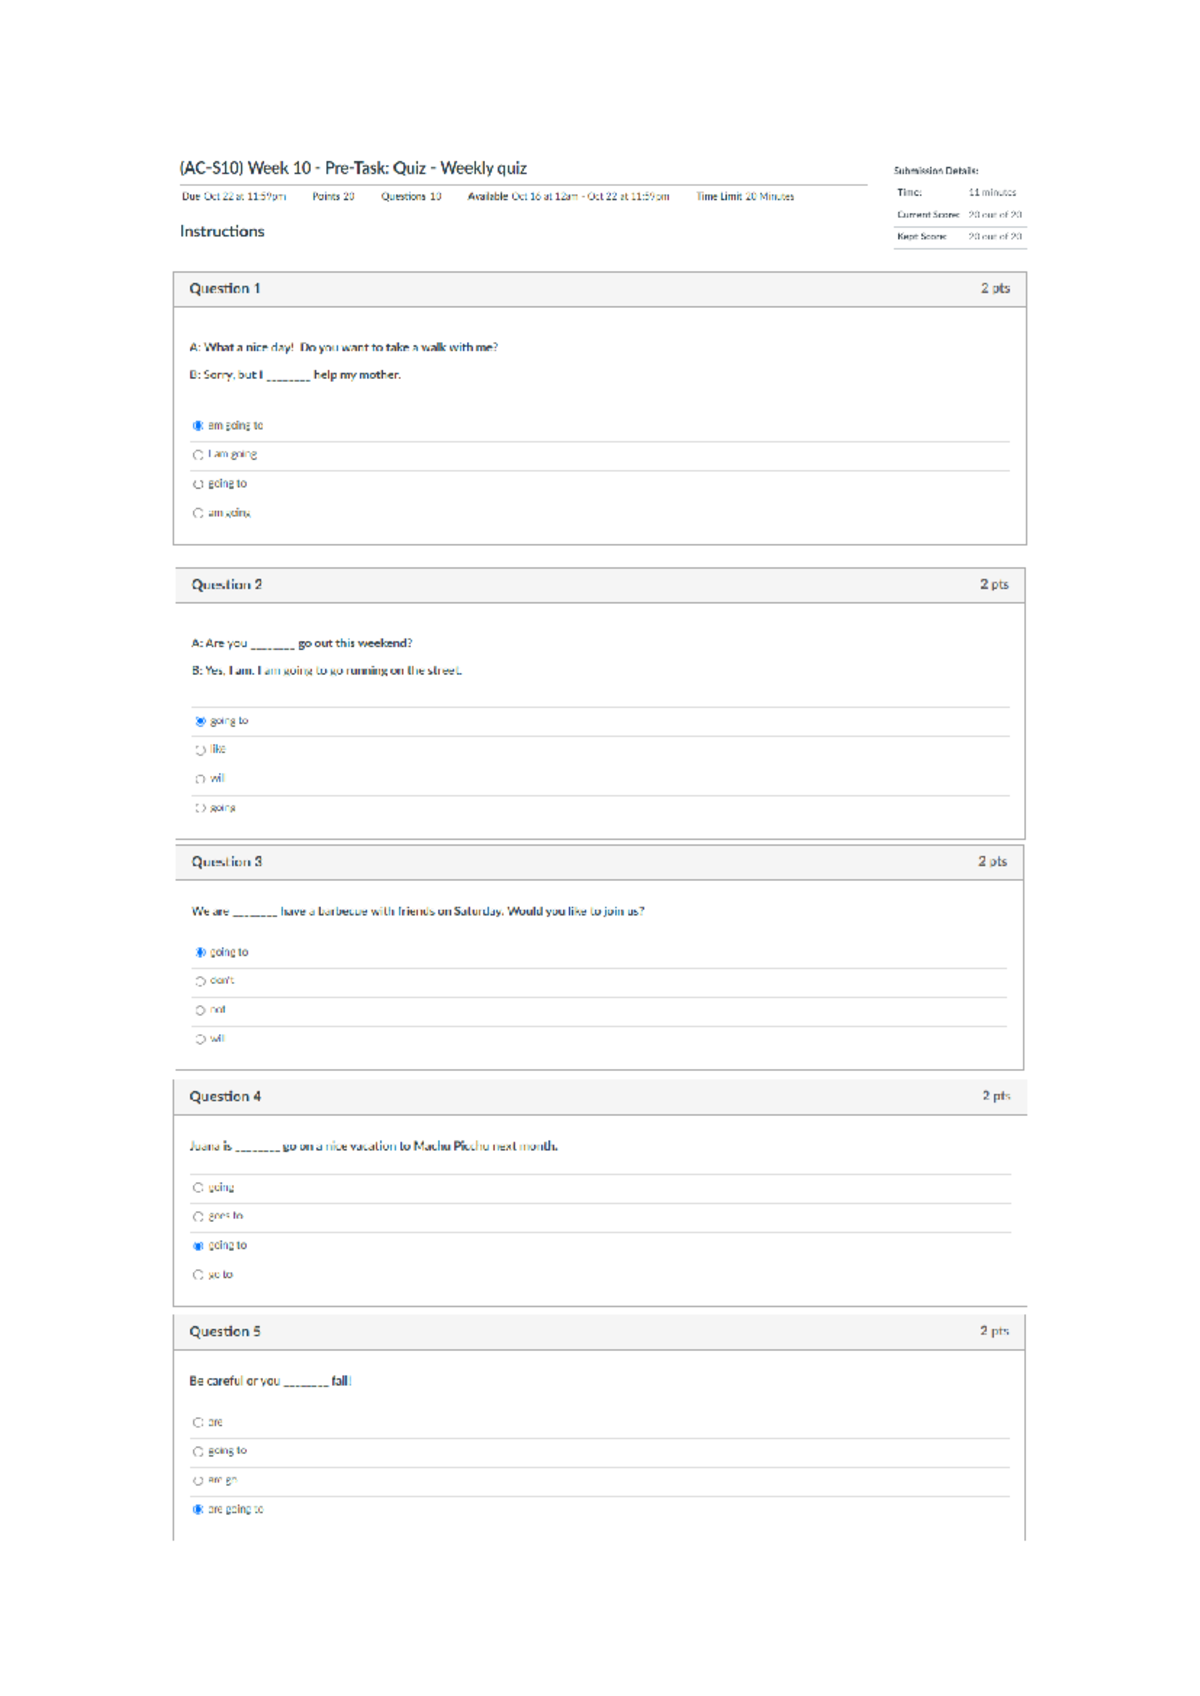1200x1696 pixels.
Task: Select "are" option in Question 5
Action: 198,1422
